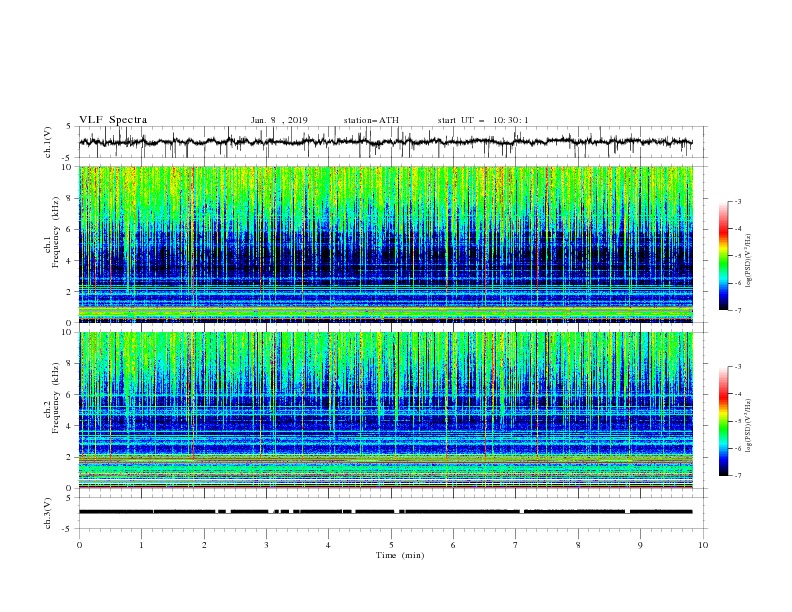Click inside the ch.2 spectrogram panel
The height and width of the screenshot is (612, 792).
(385, 410)
